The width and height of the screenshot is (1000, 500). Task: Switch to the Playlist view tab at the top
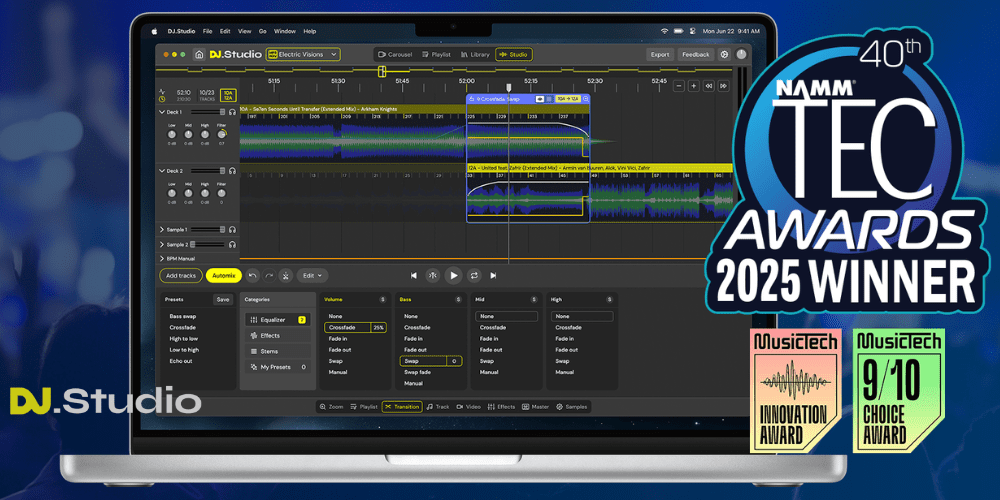pyautogui.click(x=437, y=54)
